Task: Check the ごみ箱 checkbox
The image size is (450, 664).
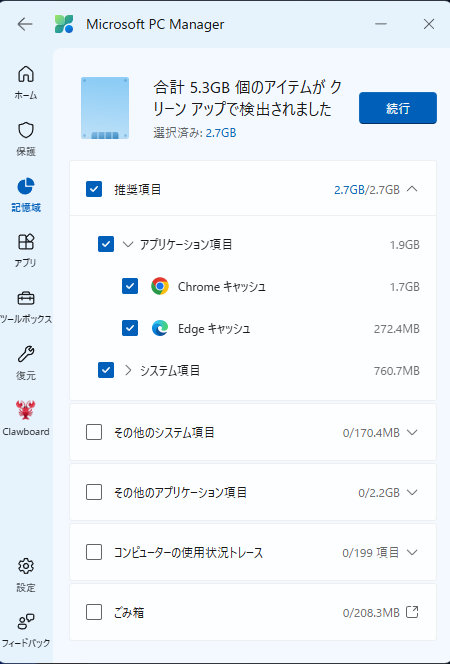Action: [94, 612]
